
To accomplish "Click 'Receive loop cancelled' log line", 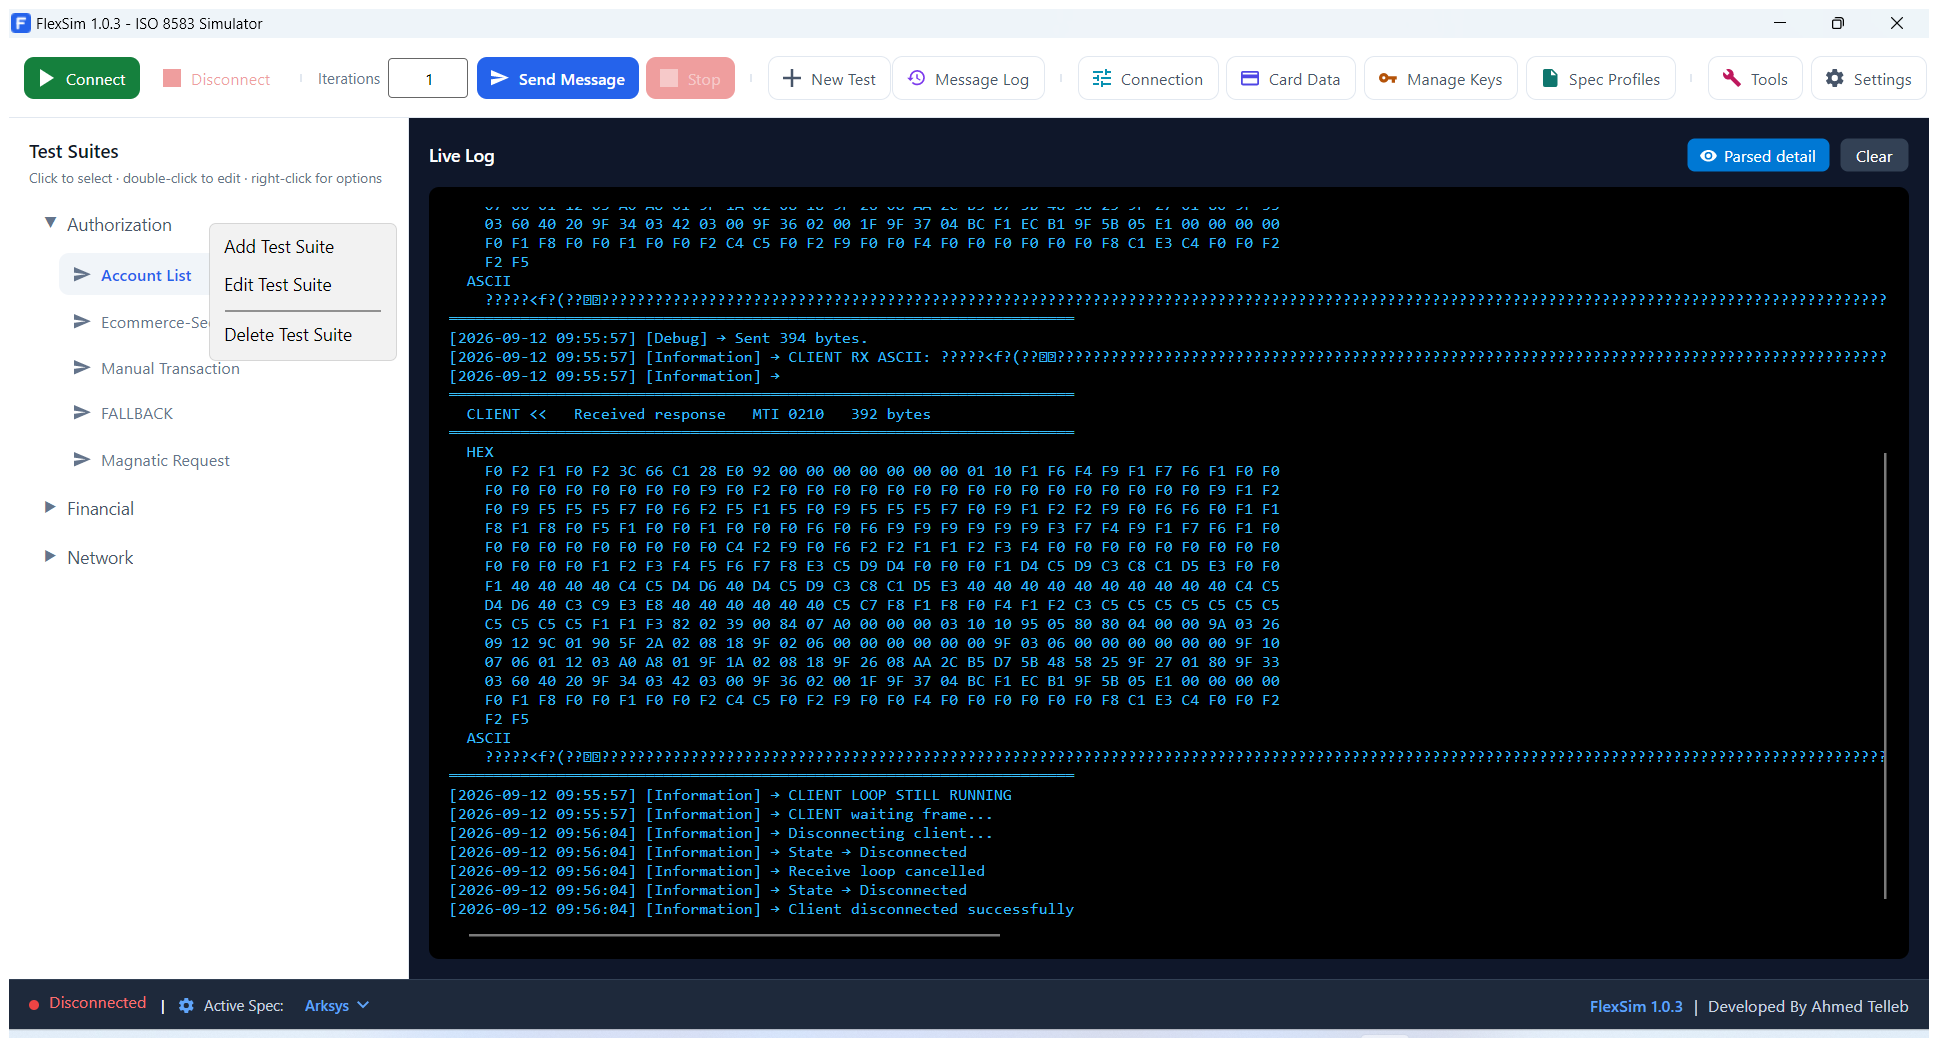I will click(x=886, y=871).
